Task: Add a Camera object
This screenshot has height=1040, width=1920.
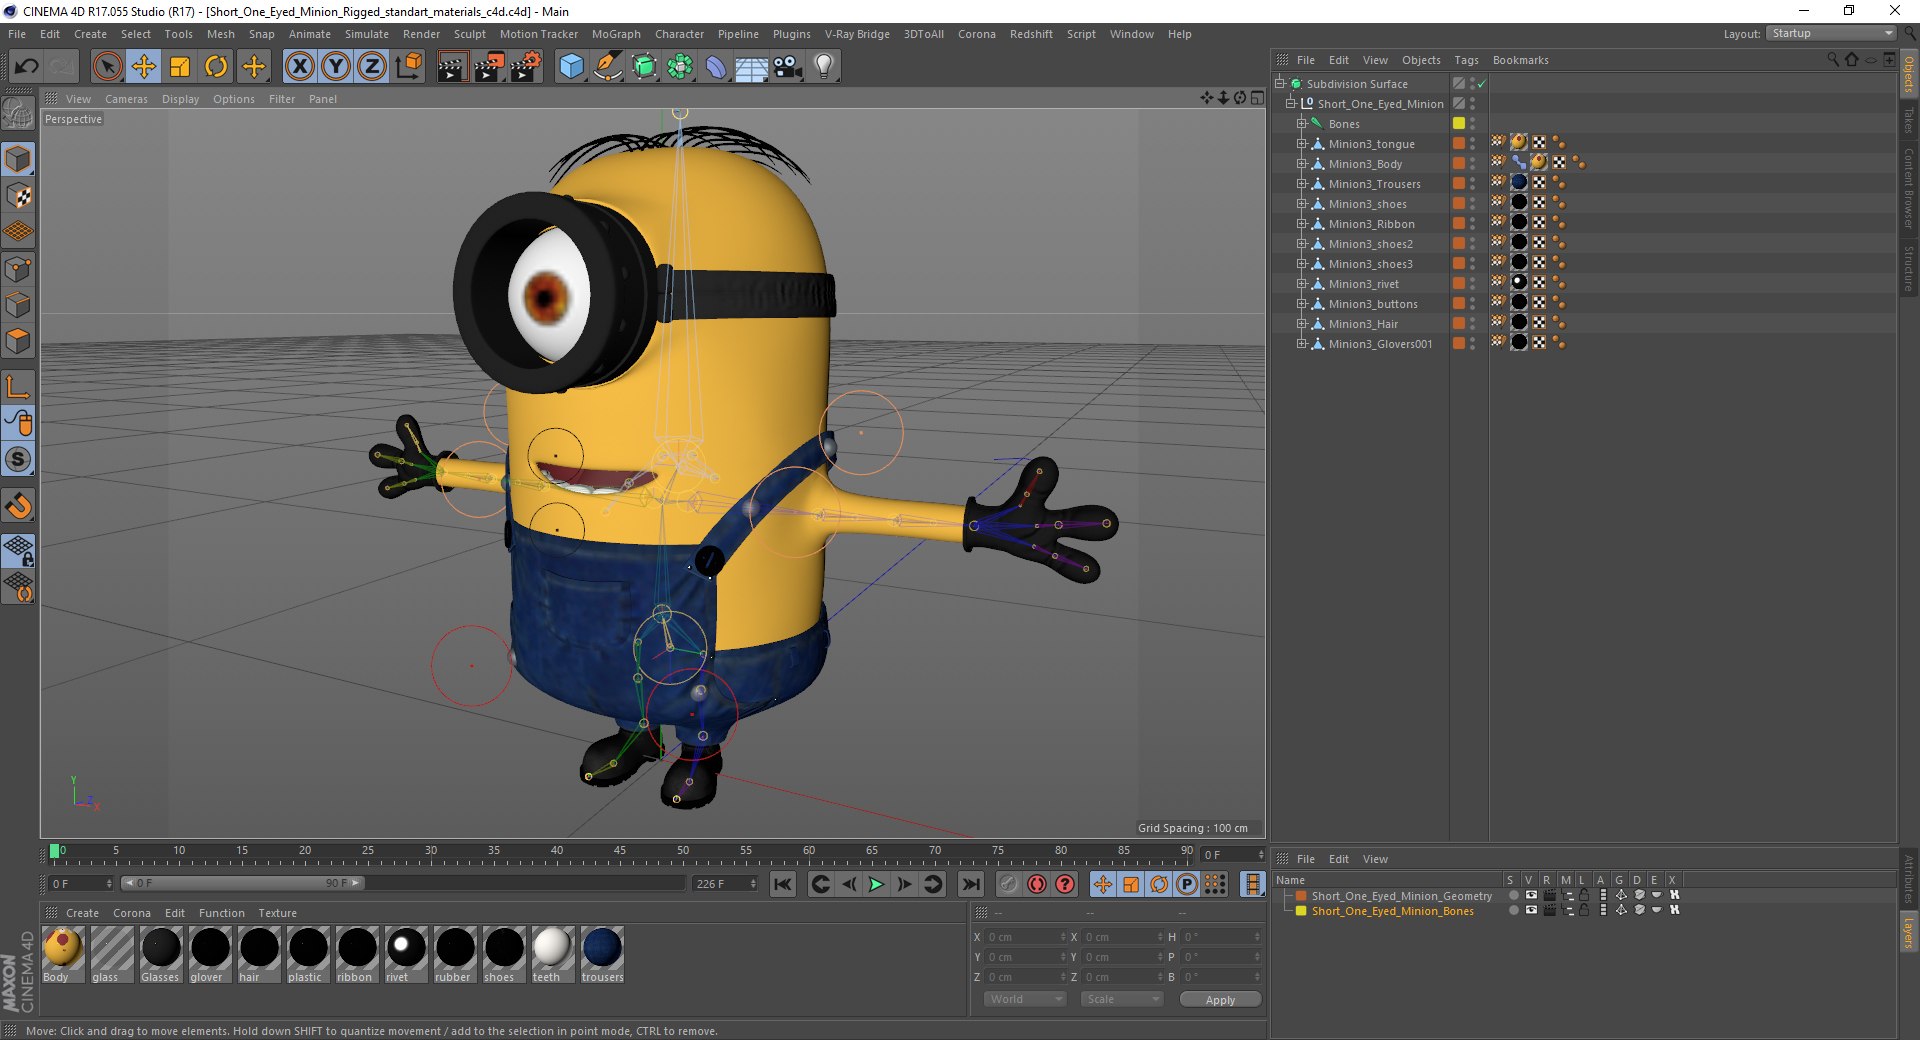Action: pos(788,67)
